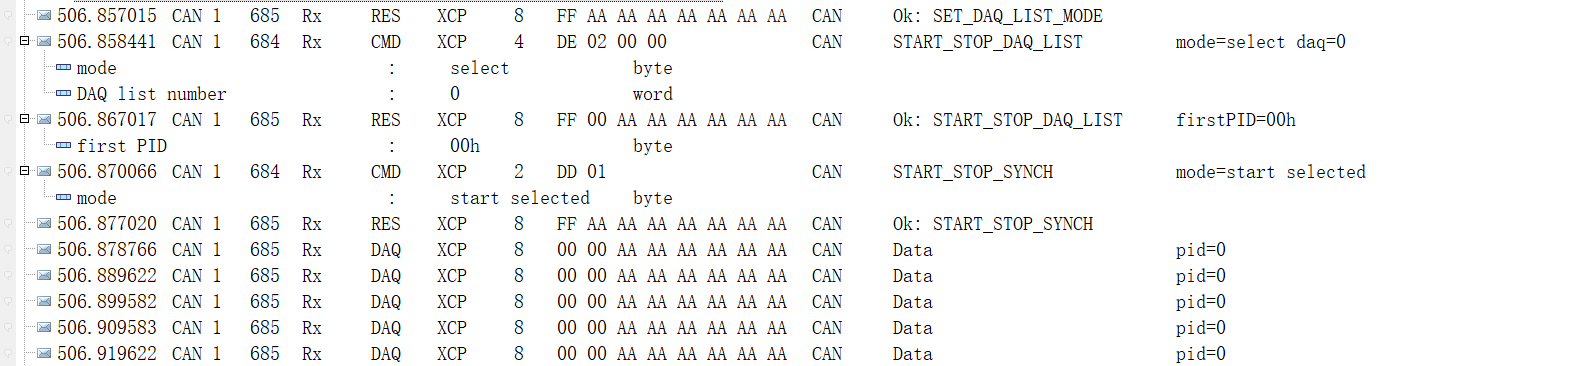Select the DAQ row at timestamp 506.889622

(788, 276)
